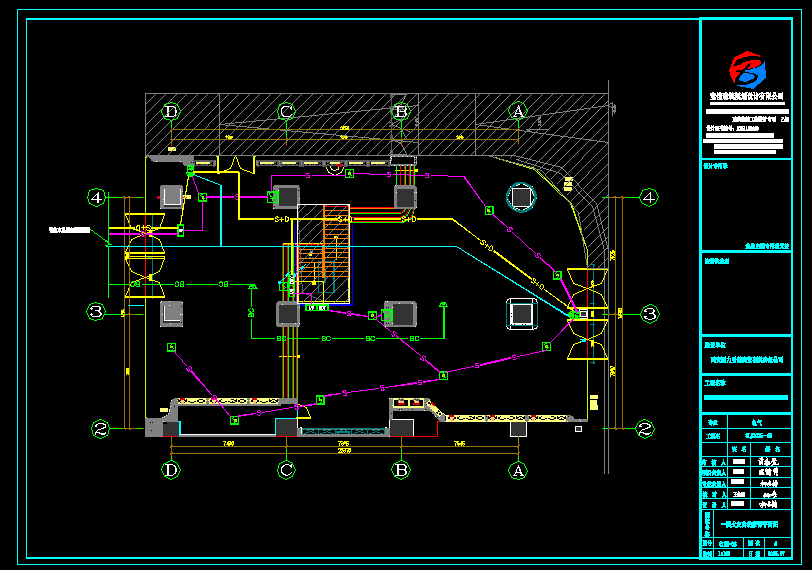Select the overall dimension line at the bottom
The image size is (812, 570).
(x=343, y=450)
